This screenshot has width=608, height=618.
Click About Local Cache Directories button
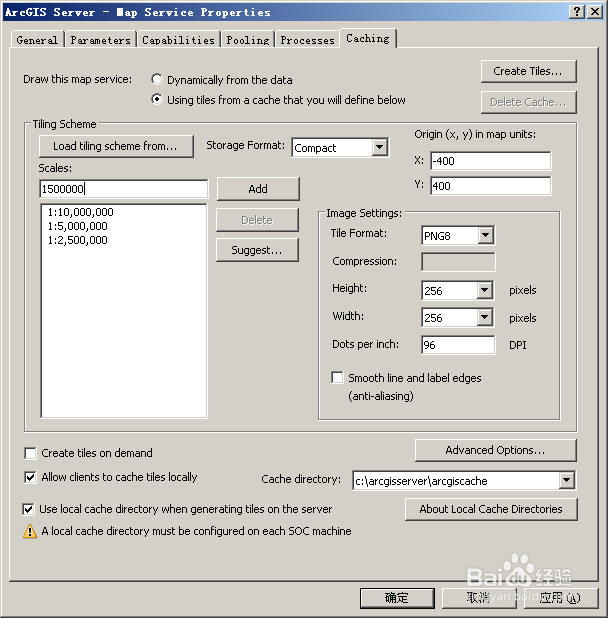pos(491,509)
